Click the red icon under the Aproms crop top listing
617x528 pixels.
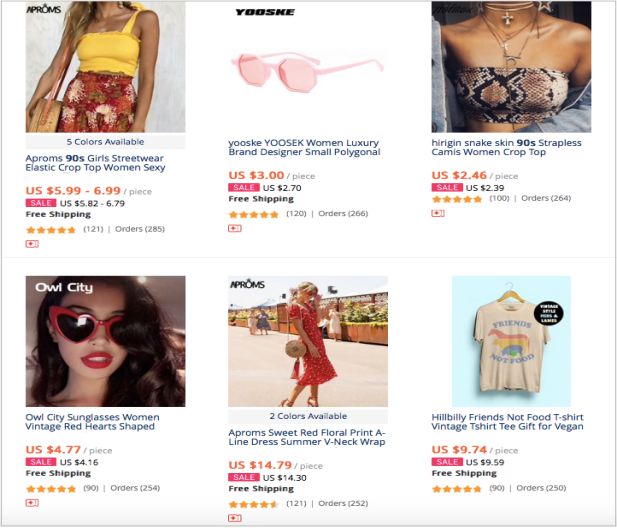(x=32, y=244)
